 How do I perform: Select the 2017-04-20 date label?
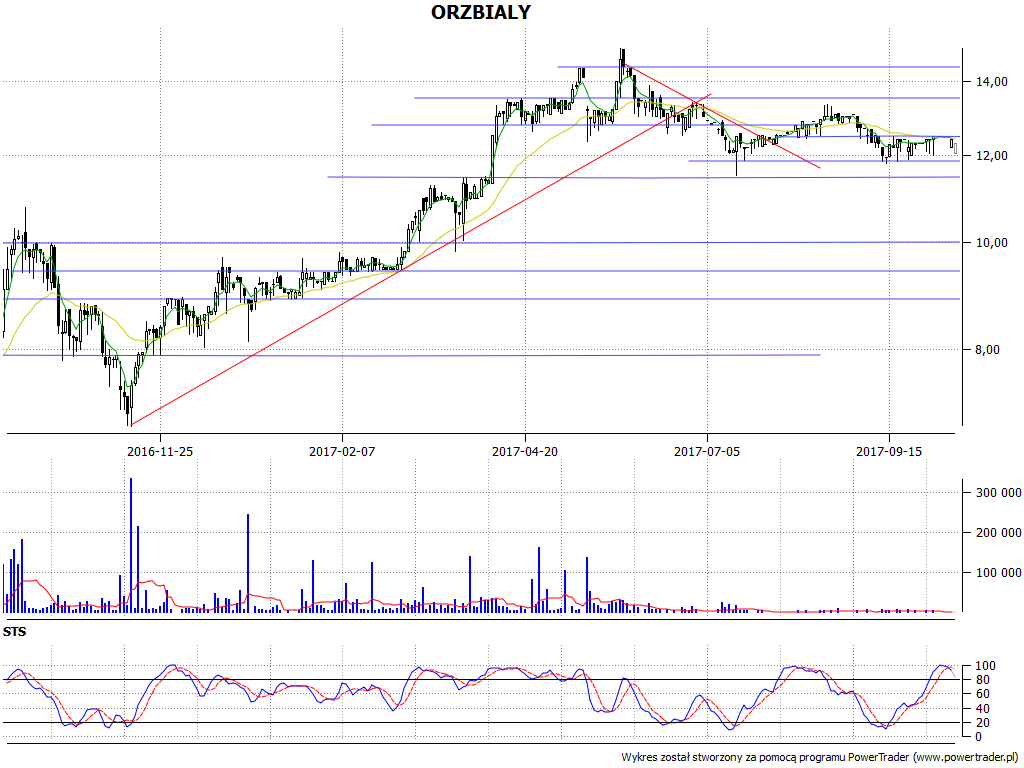coord(525,451)
